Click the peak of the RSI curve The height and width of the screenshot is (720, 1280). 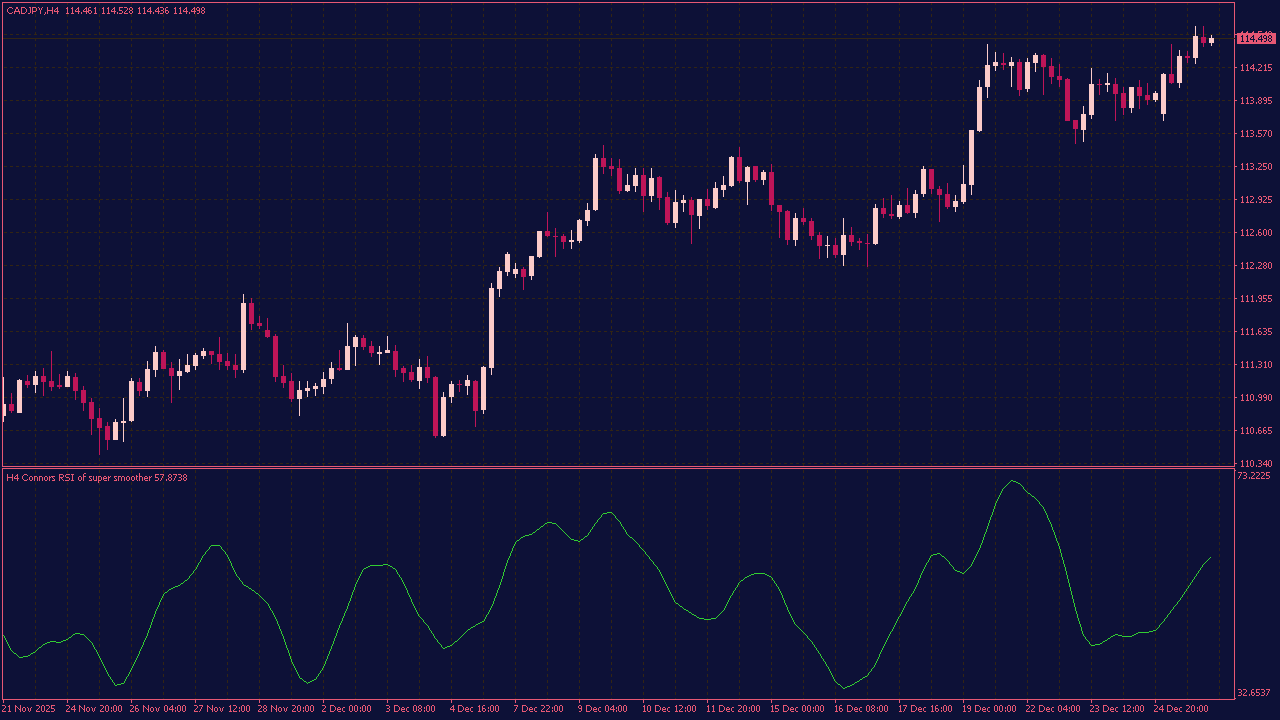click(x=1010, y=482)
